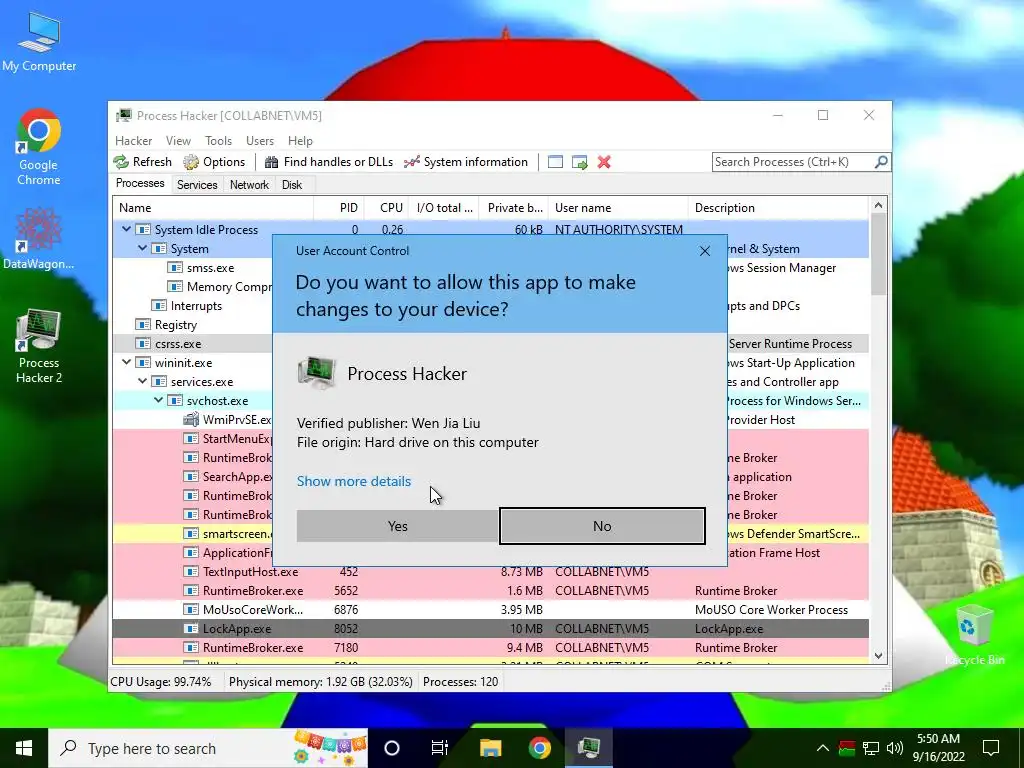The image size is (1024, 768).
Task: Collapse the wininit.exe tree node
Action: point(127,362)
